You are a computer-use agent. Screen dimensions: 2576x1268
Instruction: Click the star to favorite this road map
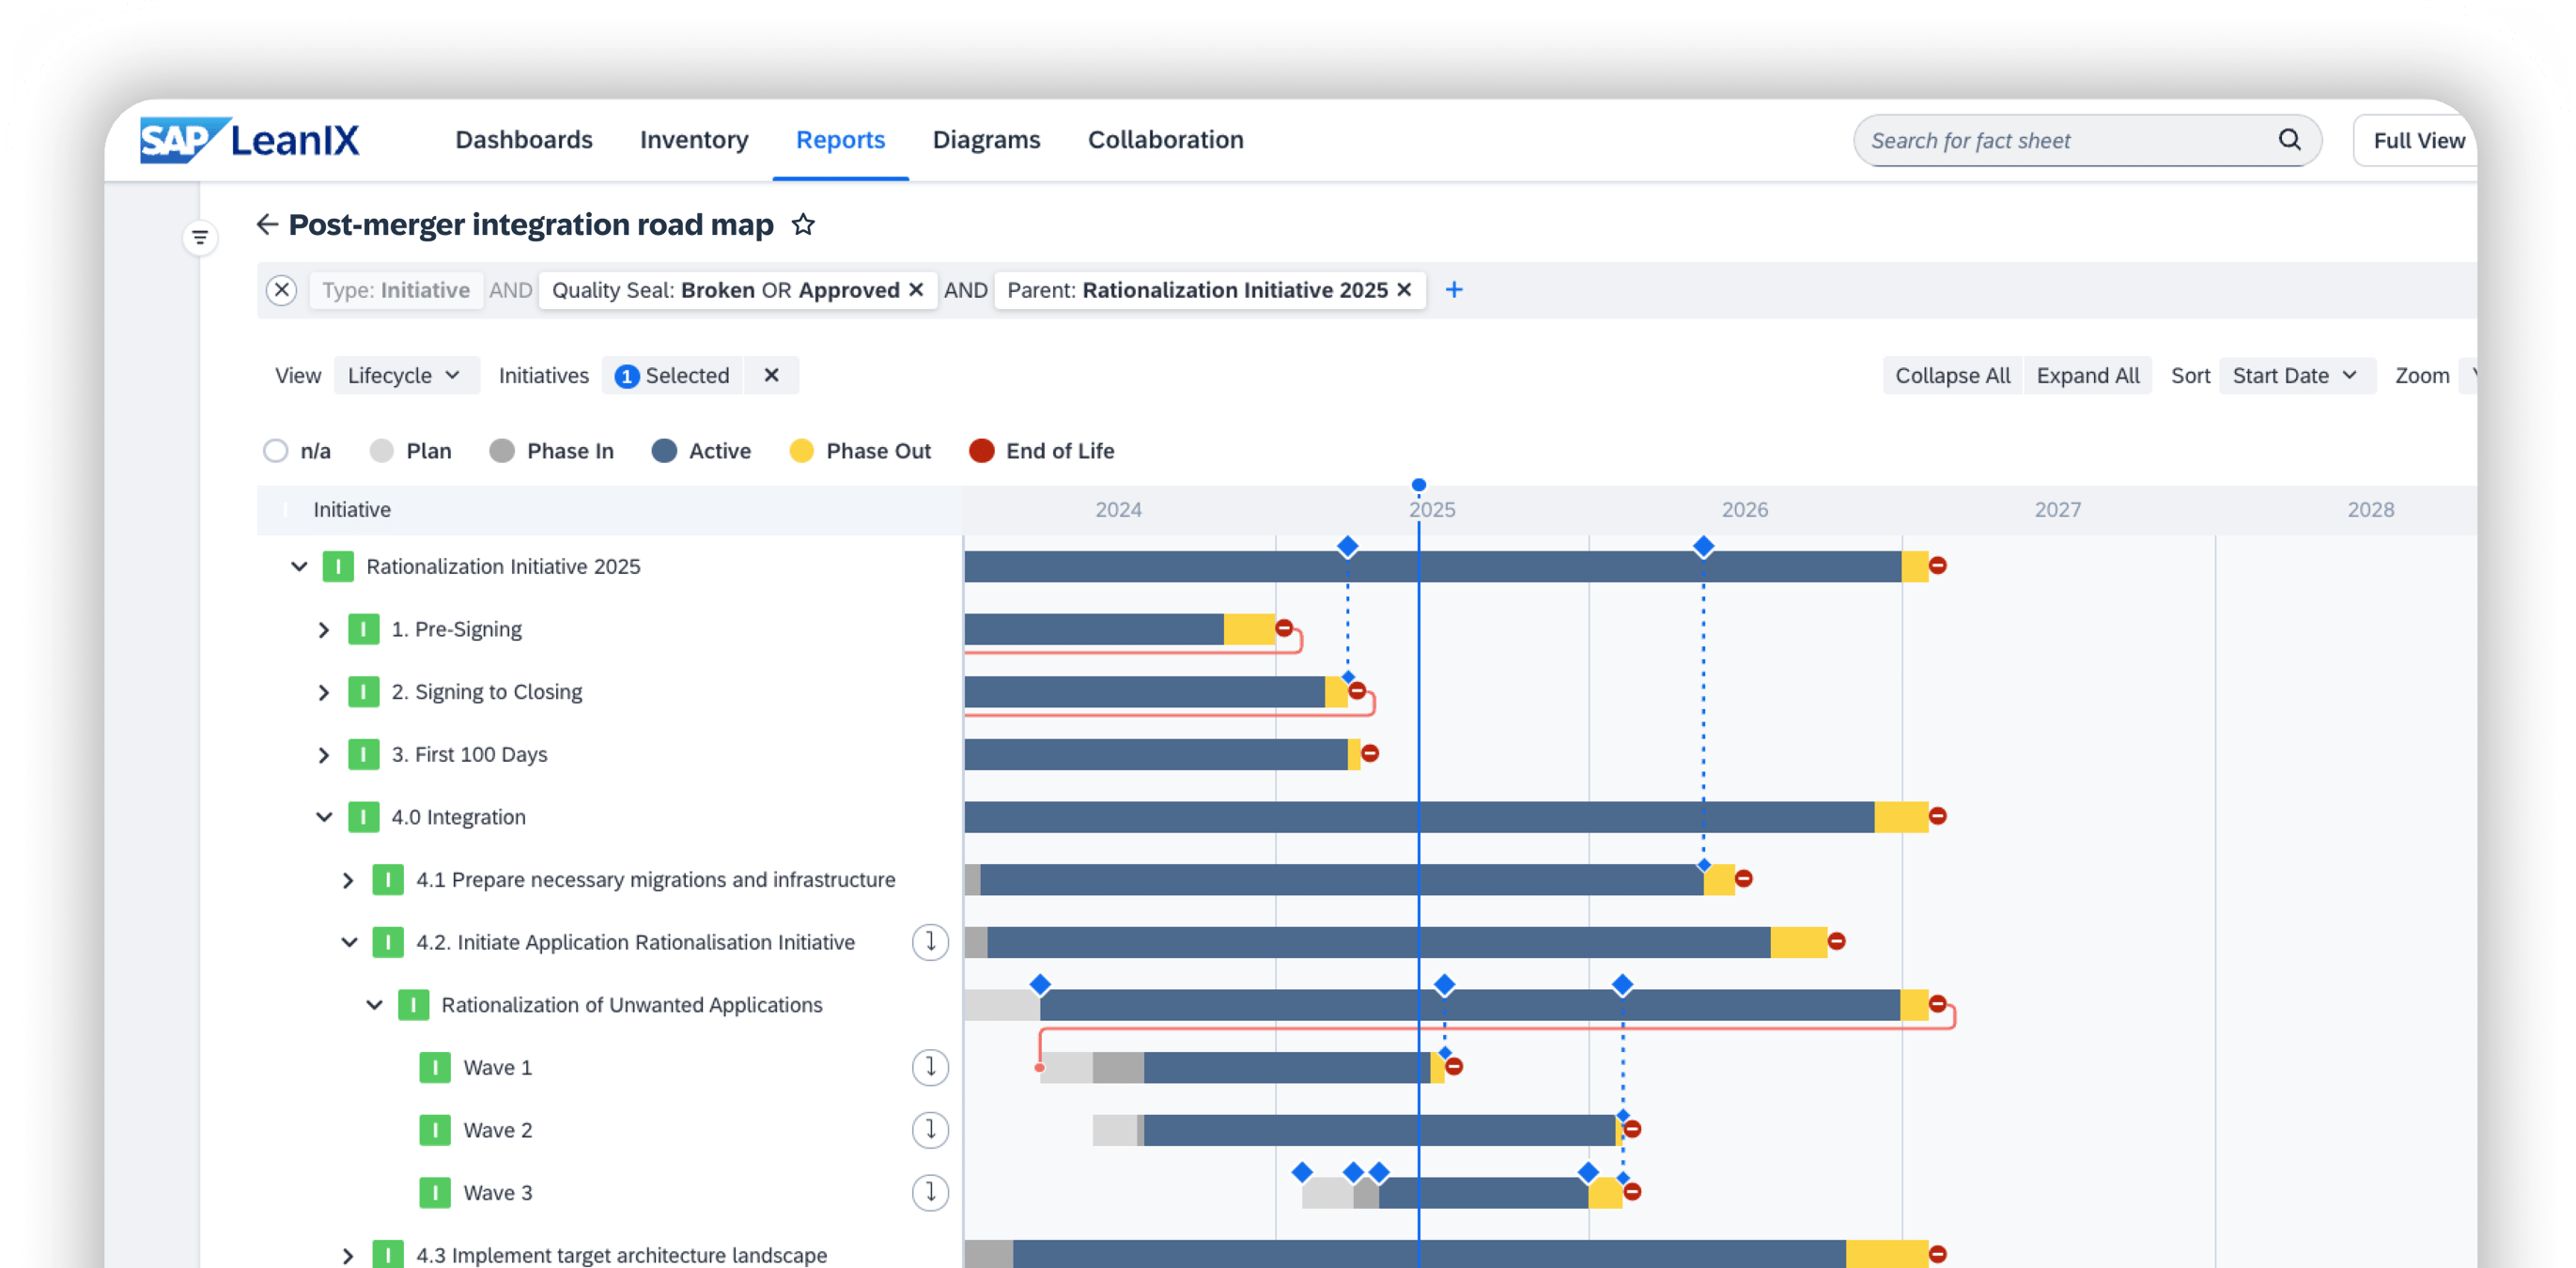[803, 225]
